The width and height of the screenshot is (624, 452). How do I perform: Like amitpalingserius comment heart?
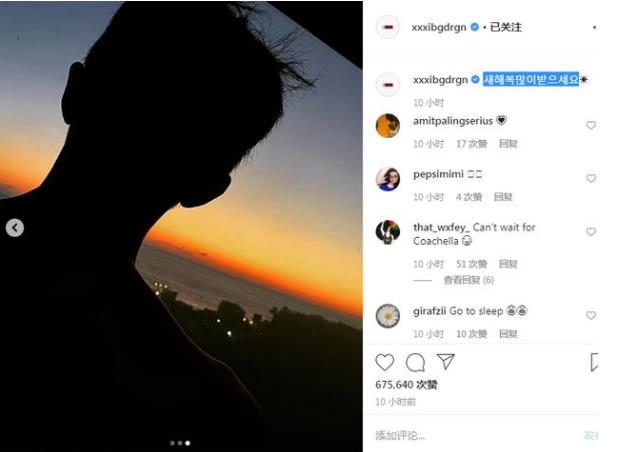click(591, 125)
